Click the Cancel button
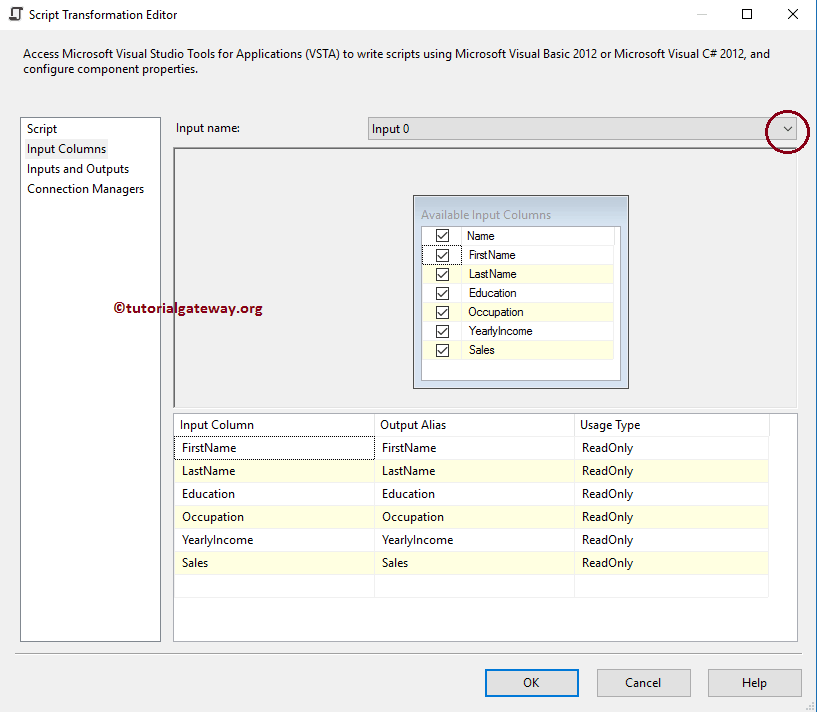Screen dimensions: 817x712 (x=643, y=682)
